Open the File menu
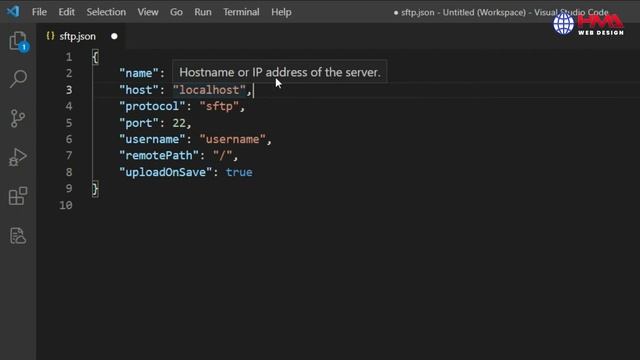Image resolution: width=640 pixels, height=360 pixels. tap(39, 12)
